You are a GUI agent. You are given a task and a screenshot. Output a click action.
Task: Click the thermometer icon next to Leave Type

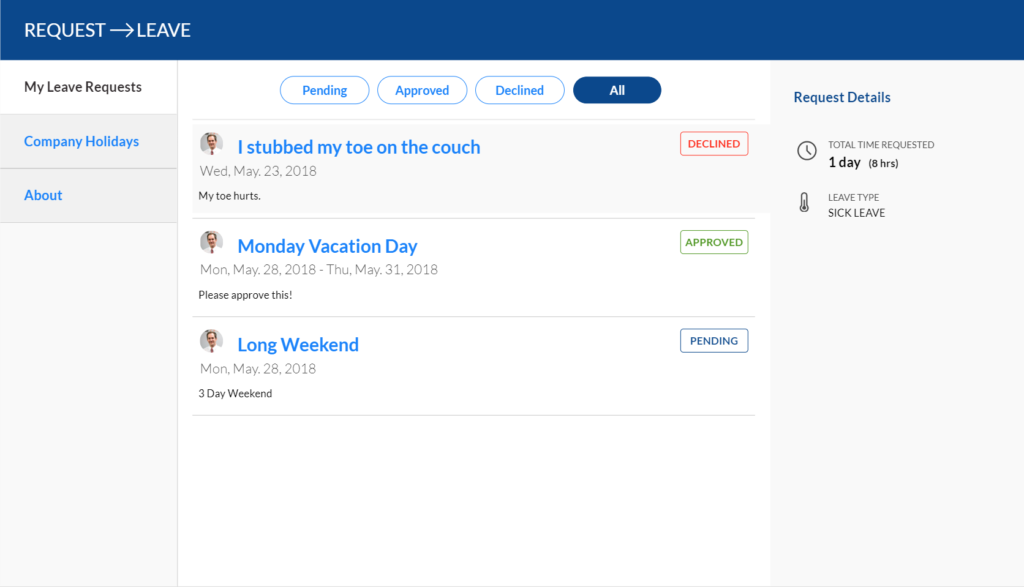click(806, 204)
